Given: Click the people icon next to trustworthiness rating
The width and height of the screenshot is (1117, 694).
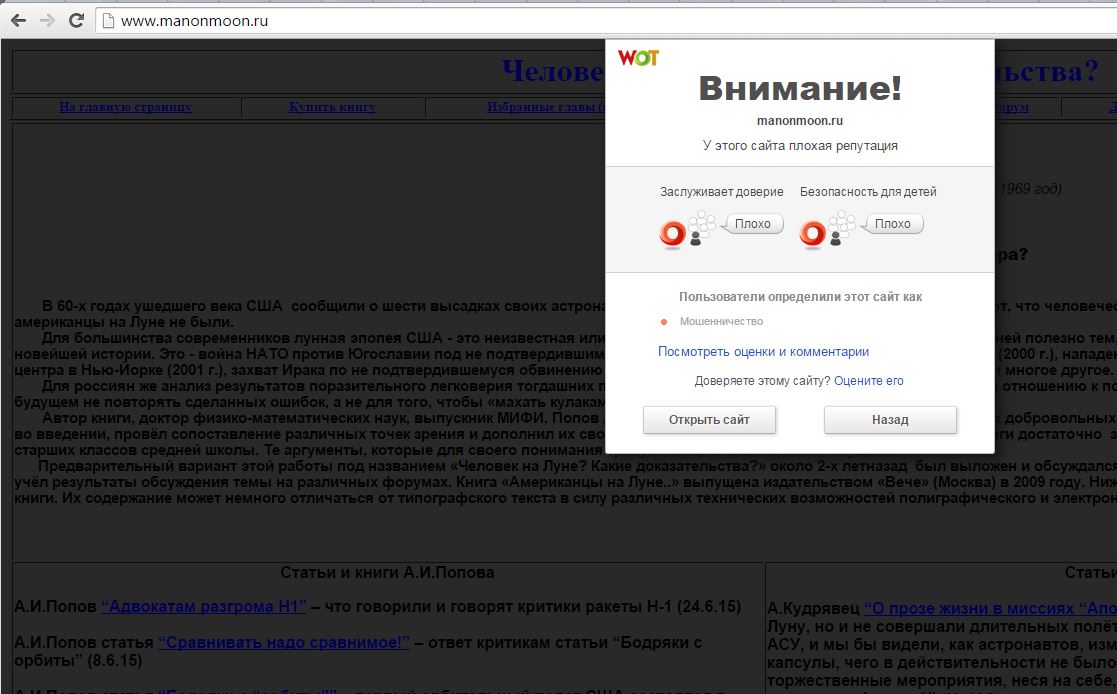Looking at the screenshot, I should 702,228.
